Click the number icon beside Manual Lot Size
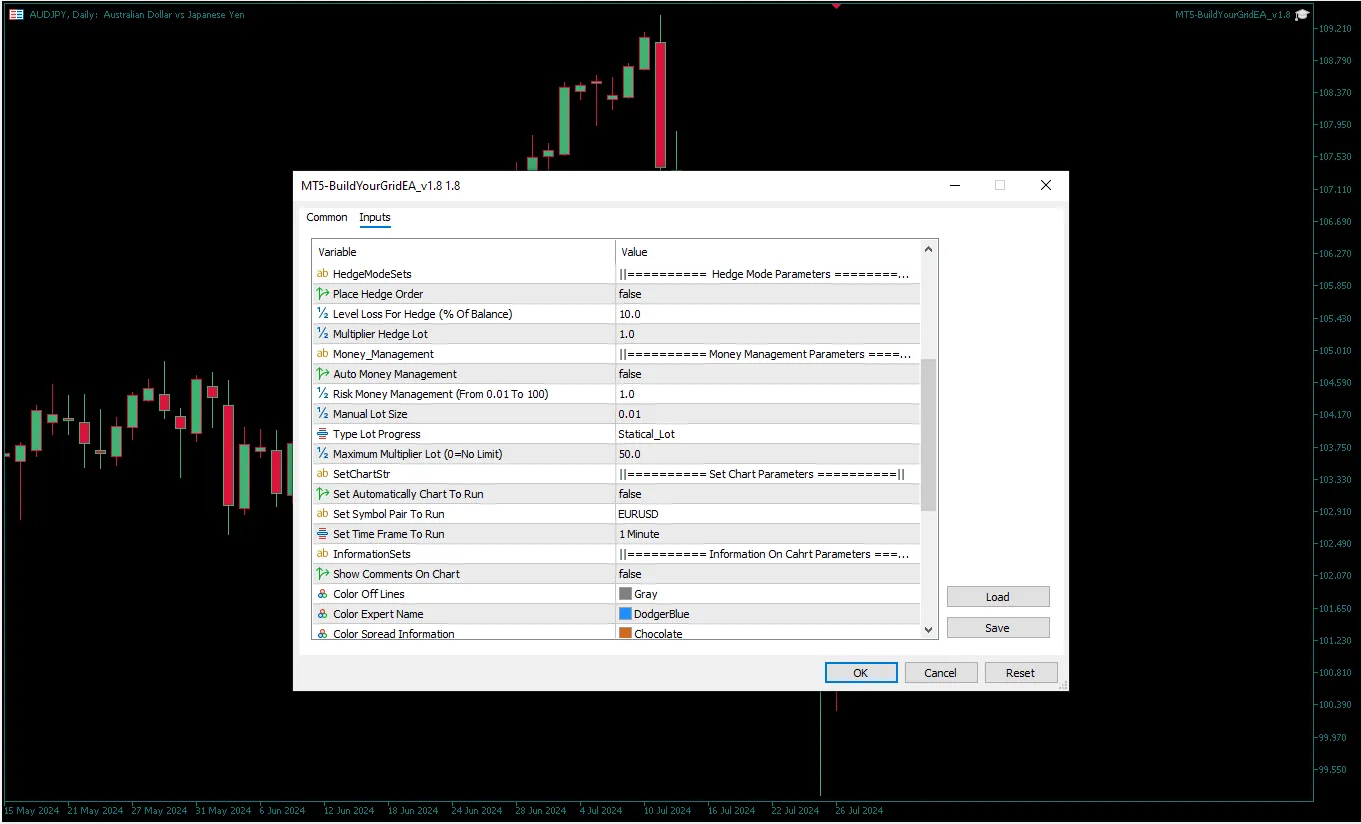 [x=323, y=414]
